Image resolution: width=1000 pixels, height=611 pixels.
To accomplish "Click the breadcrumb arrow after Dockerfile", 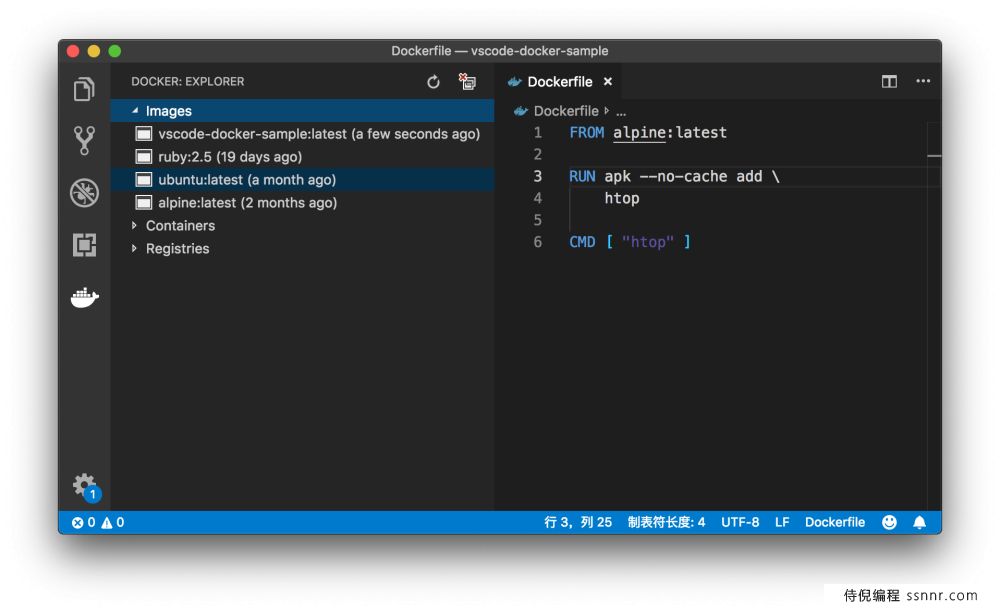I will click(x=607, y=111).
